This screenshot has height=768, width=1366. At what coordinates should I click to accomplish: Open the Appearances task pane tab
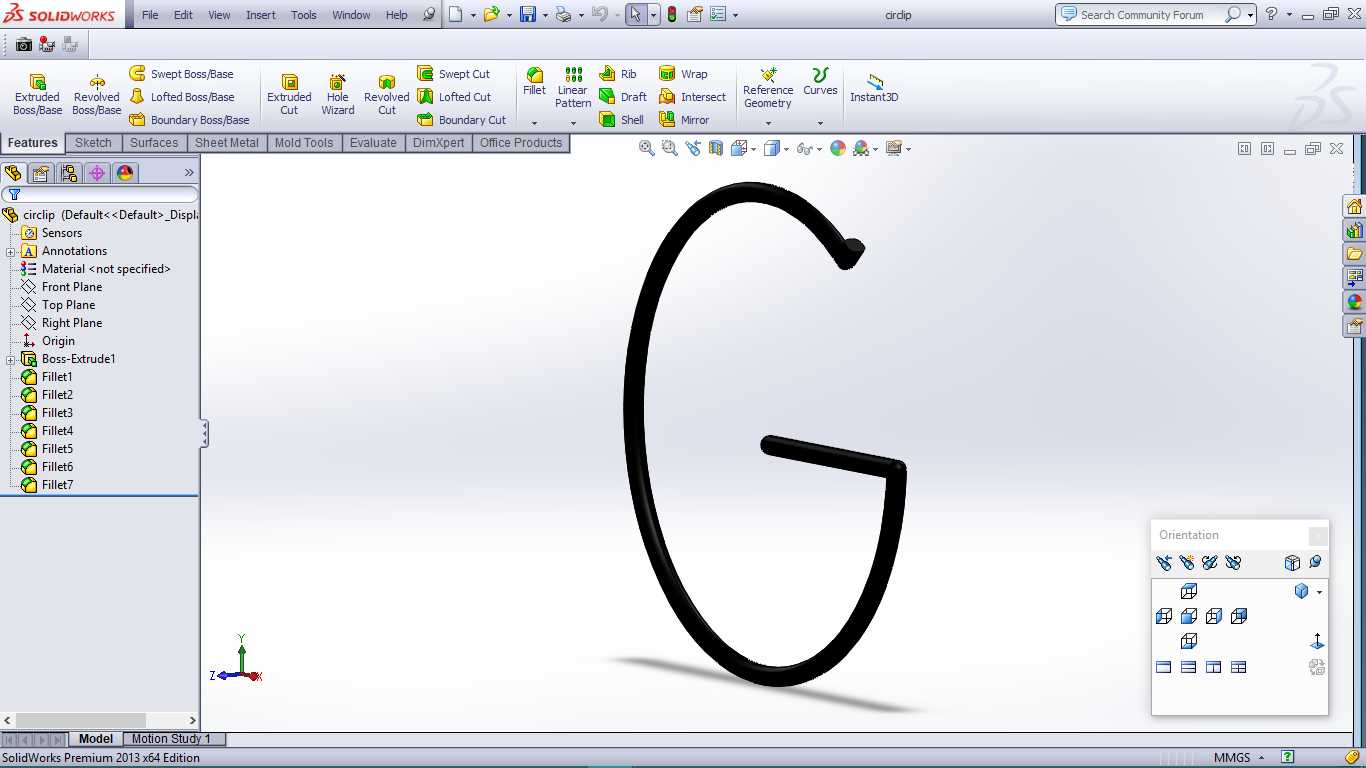(x=1355, y=302)
